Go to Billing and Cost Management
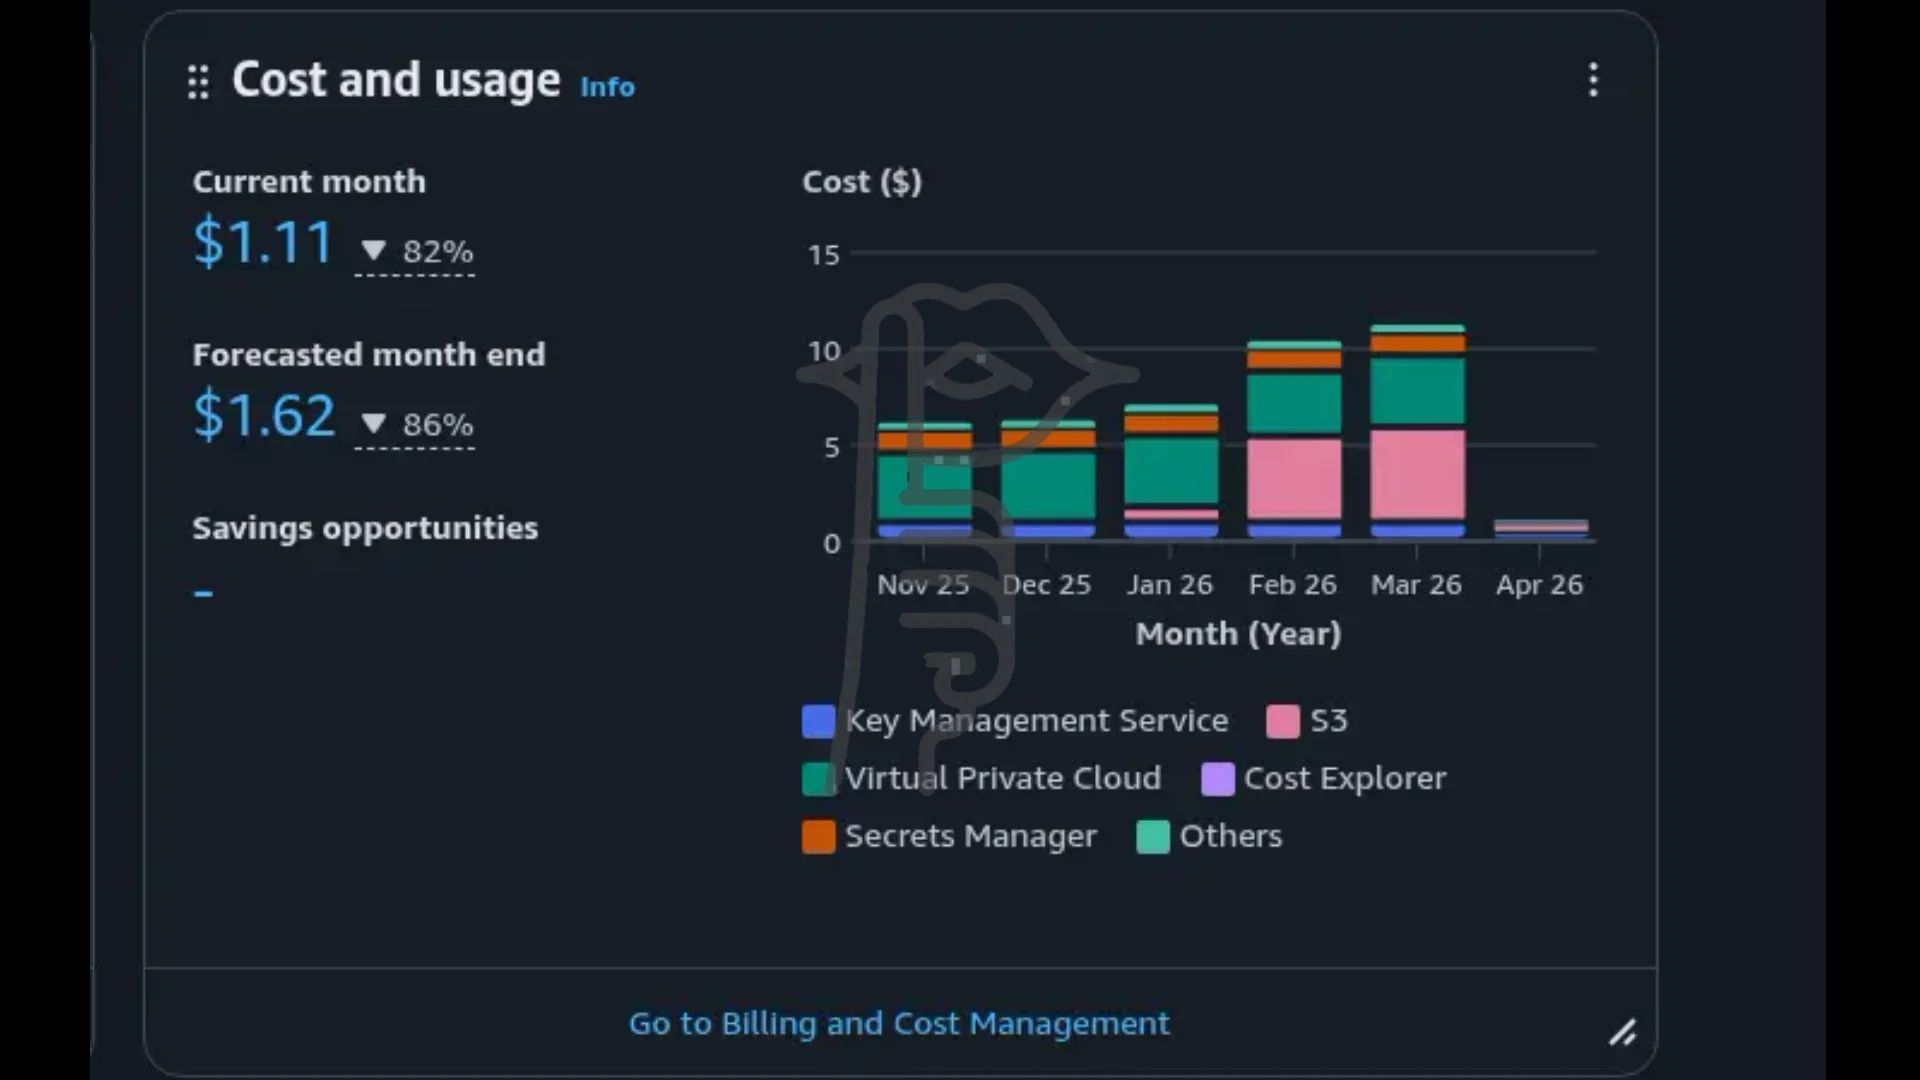Screen dimensions: 1920x1080 (898, 1023)
